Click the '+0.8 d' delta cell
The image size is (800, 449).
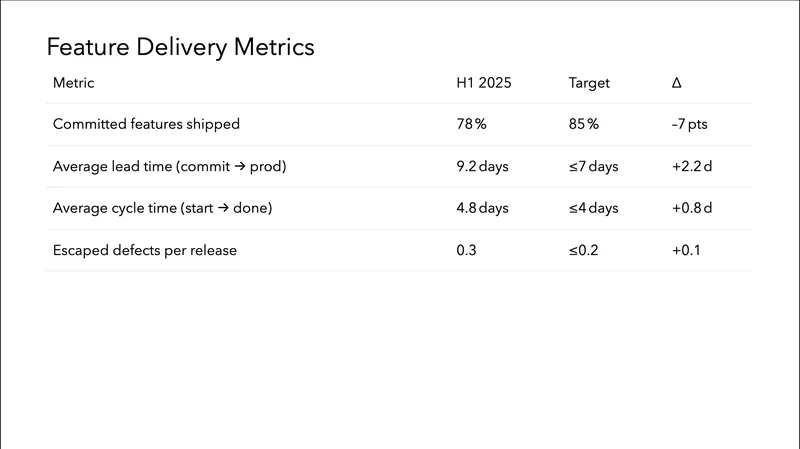tap(692, 208)
